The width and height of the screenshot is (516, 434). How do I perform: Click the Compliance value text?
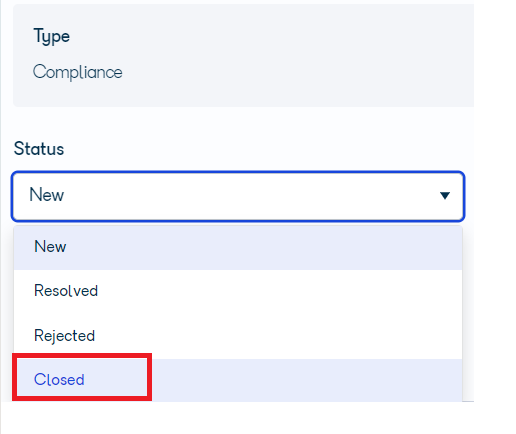click(78, 72)
